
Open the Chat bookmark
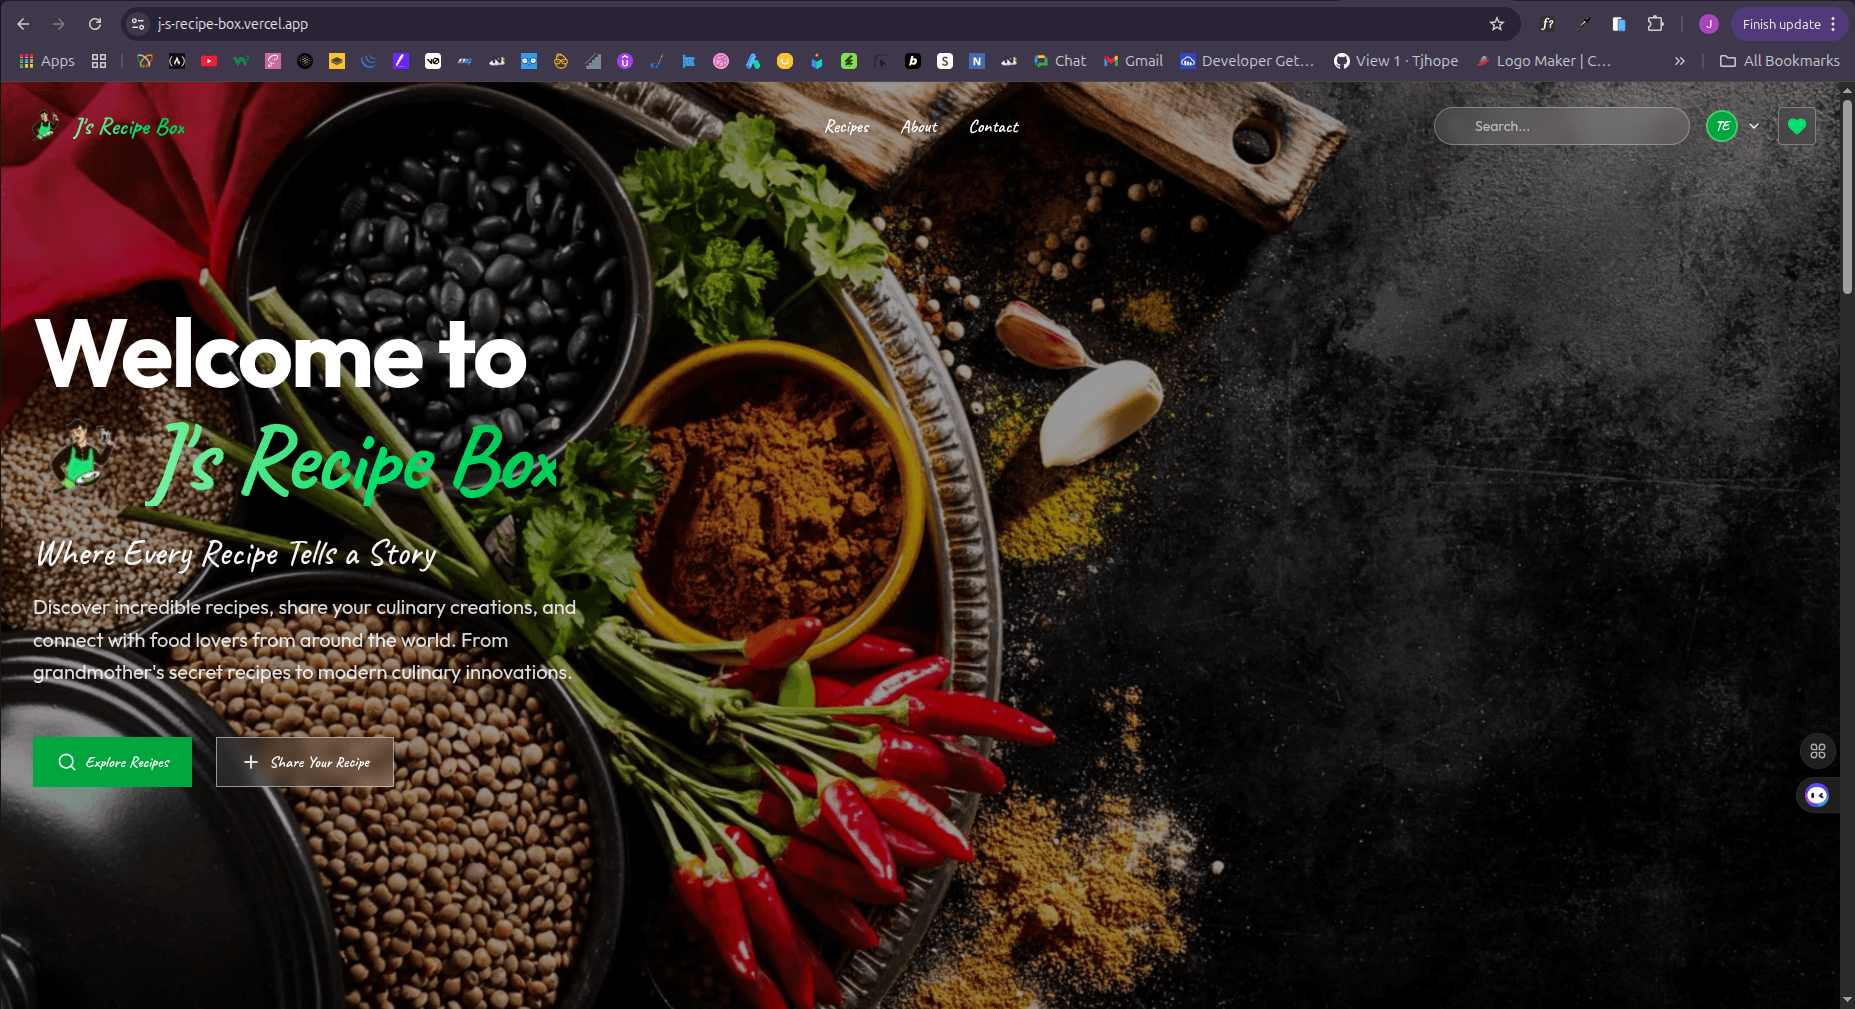click(x=1060, y=61)
